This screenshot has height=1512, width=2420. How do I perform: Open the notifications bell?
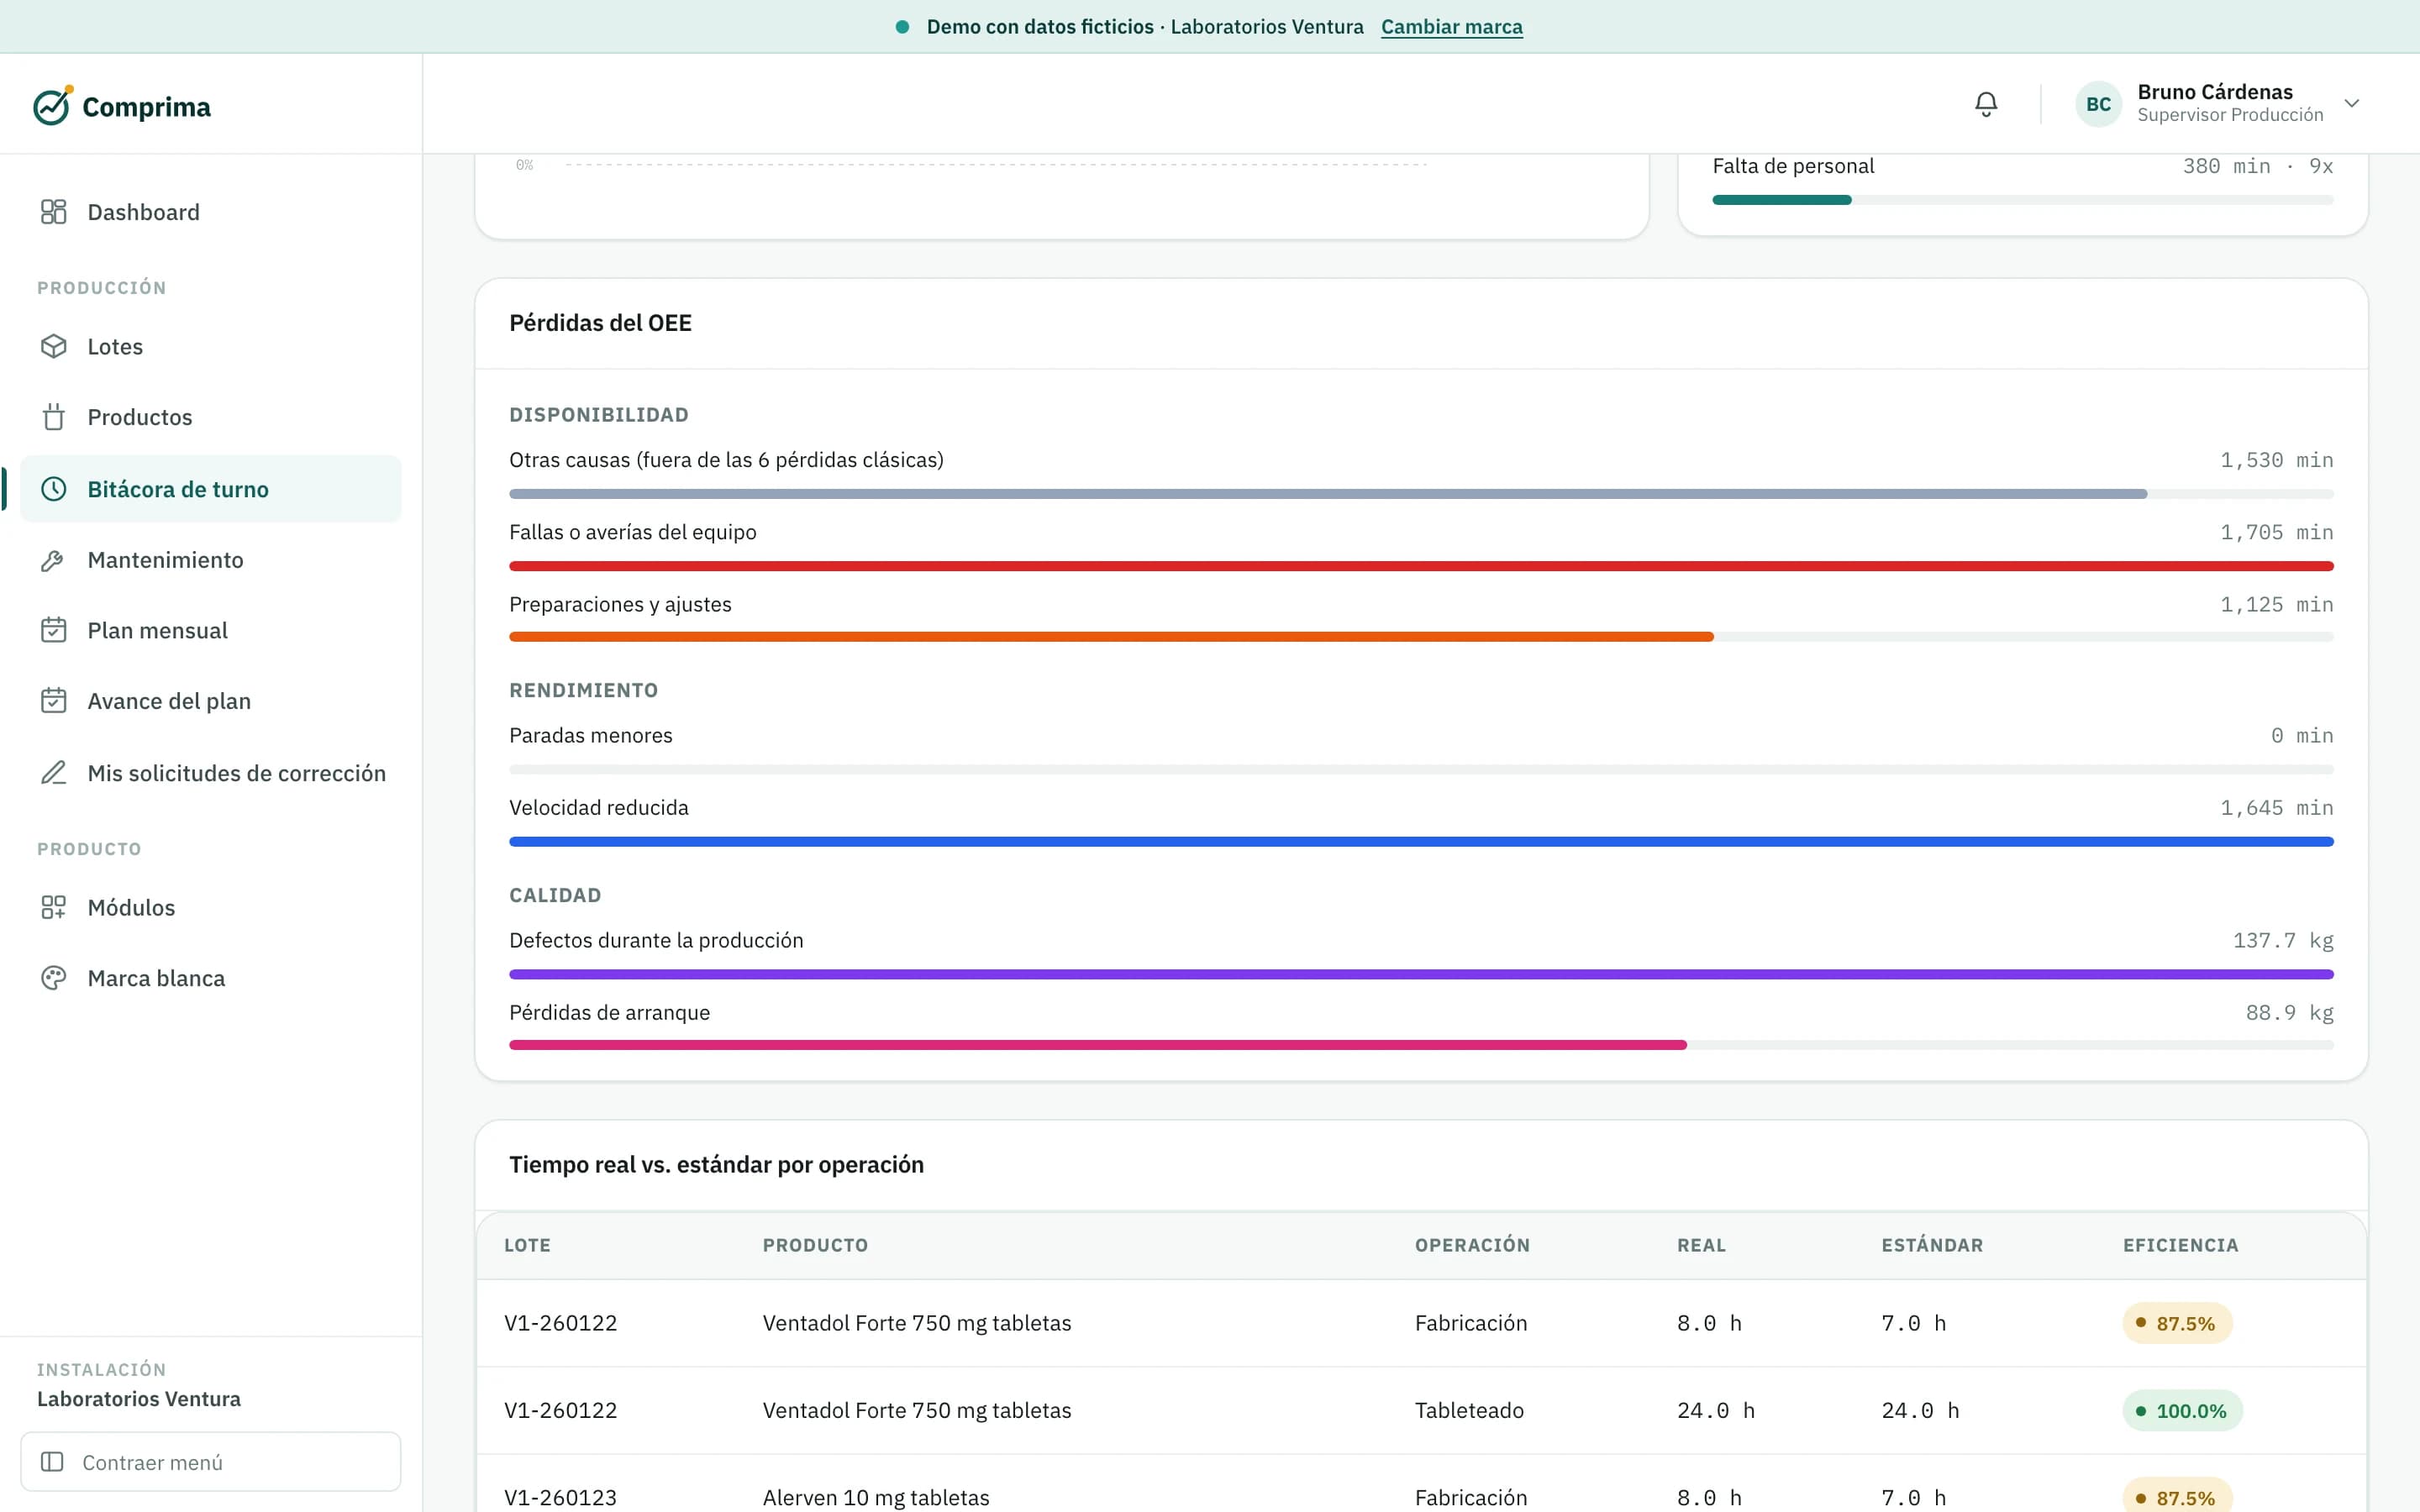point(1986,104)
